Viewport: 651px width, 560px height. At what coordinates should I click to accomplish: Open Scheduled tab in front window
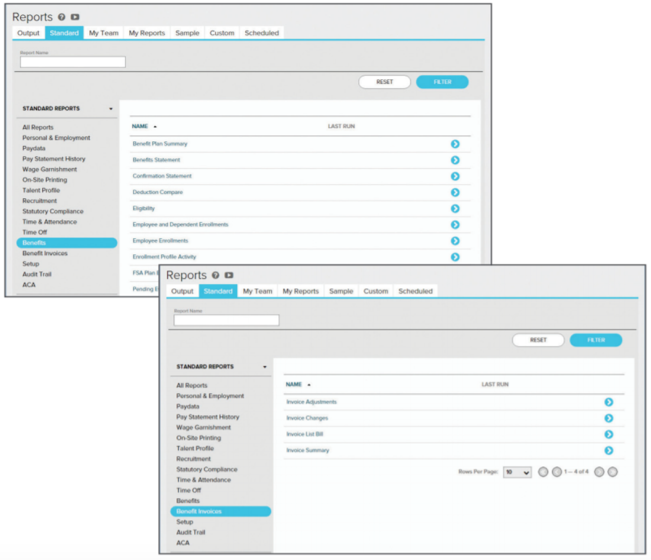416,291
